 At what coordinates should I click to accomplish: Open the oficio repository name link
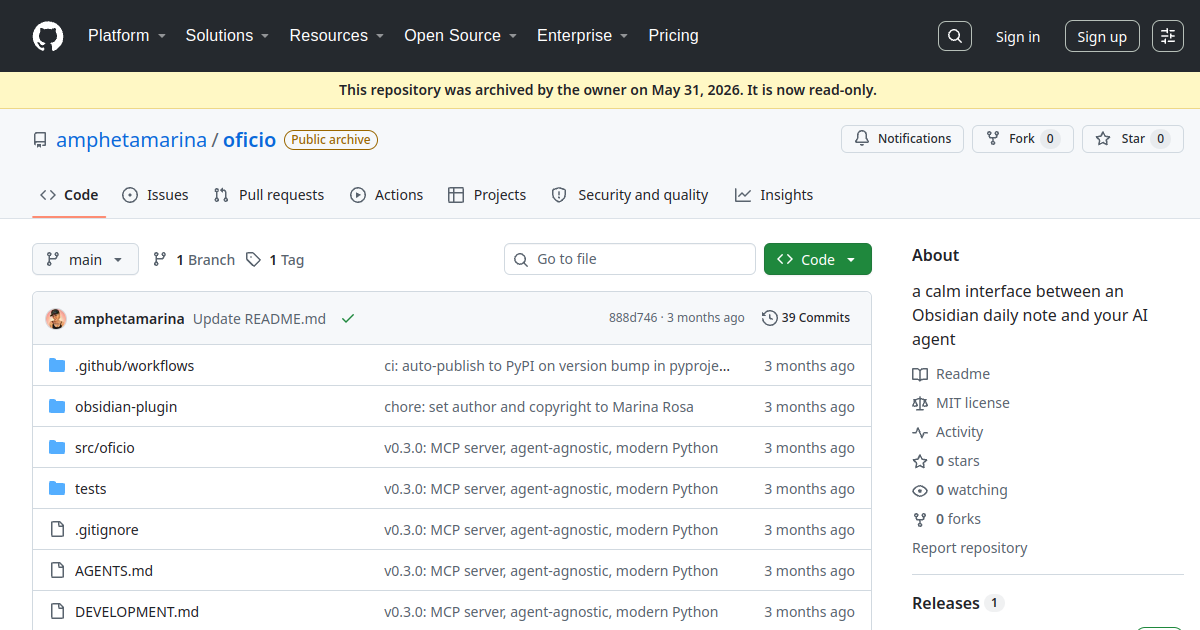[x=249, y=140]
